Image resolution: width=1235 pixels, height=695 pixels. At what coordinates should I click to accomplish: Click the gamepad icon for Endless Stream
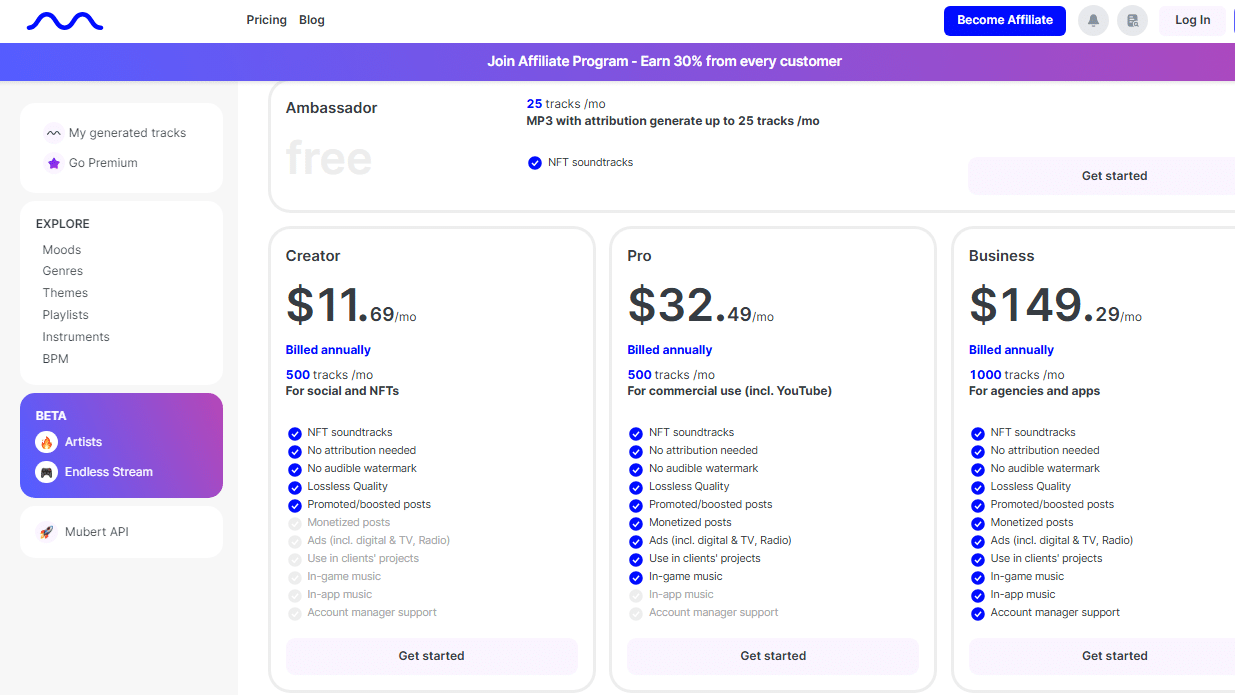tap(47, 472)
